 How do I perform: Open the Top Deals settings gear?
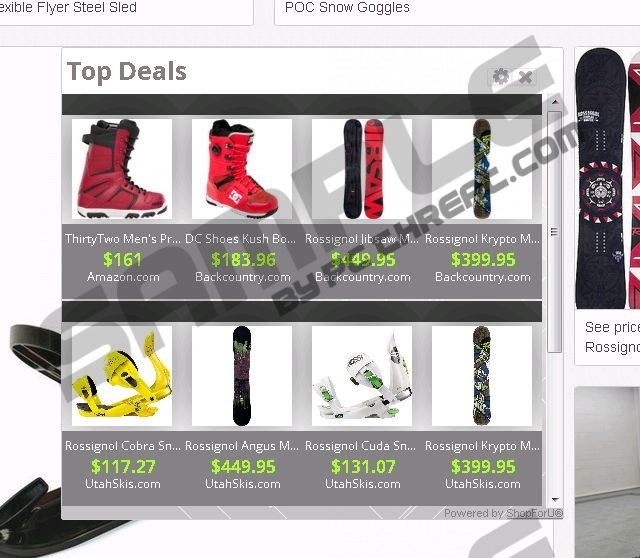coord(501,76)
